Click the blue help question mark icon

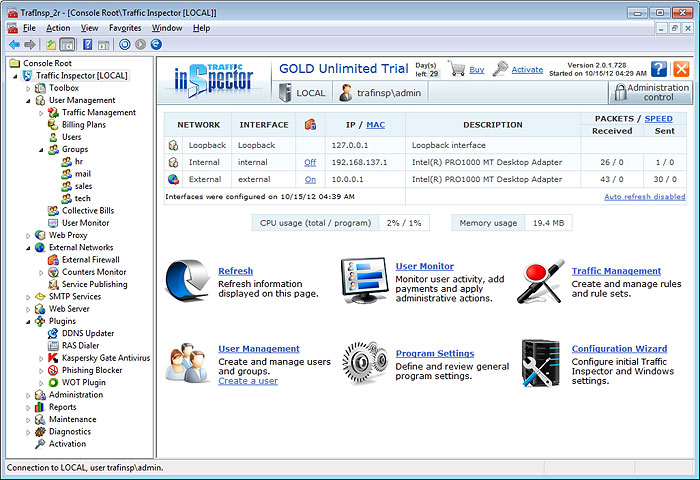(x=659, y=69)
